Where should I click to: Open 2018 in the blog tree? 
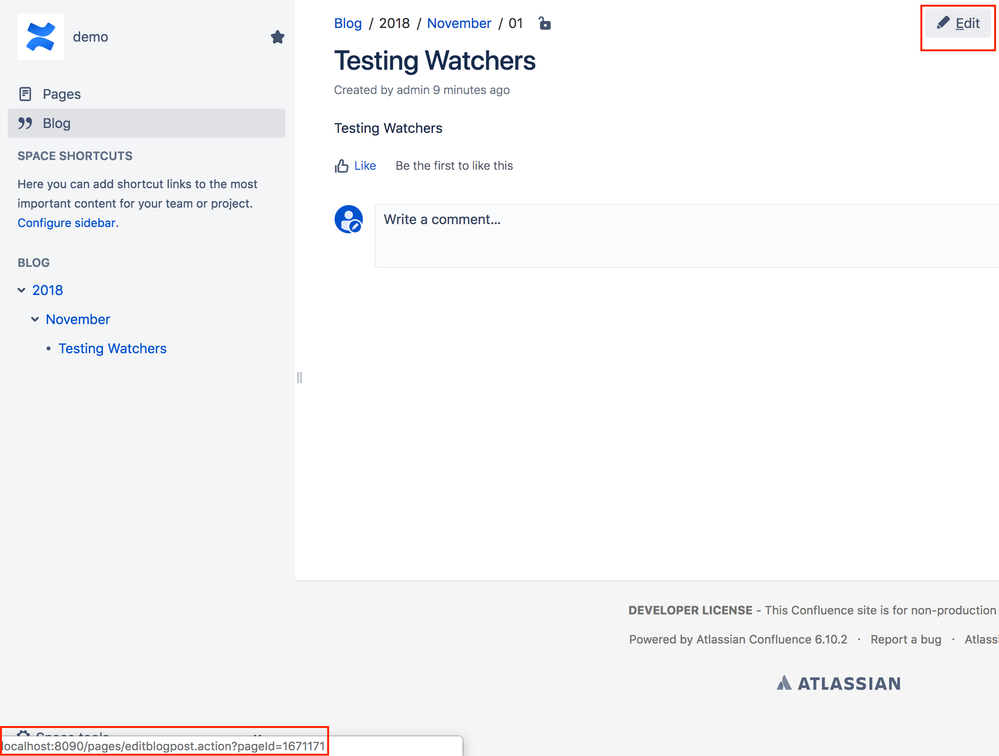coord(48,290)
